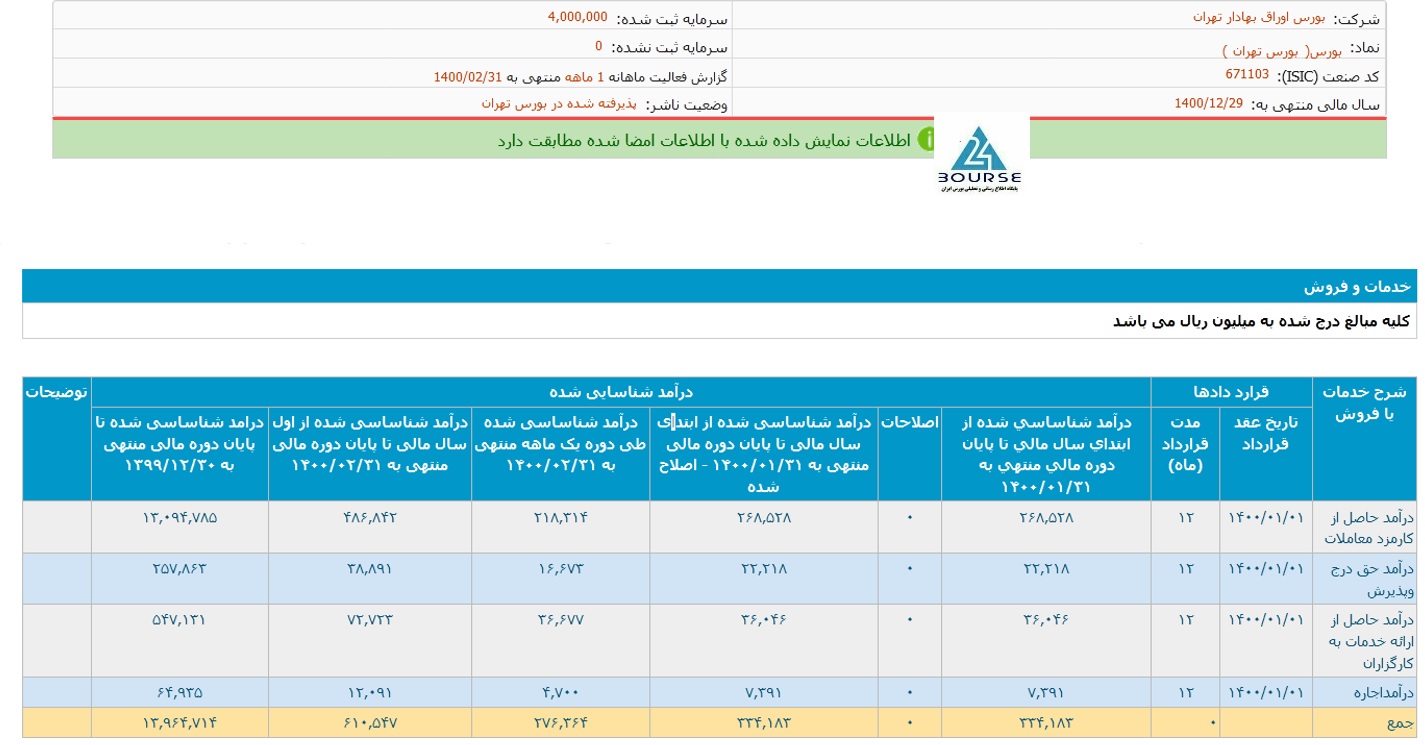Click the row label 'درآمد حاصل از کارمزد معاملات'
The image size is (1425, 745).
(x=1364, y=527)
